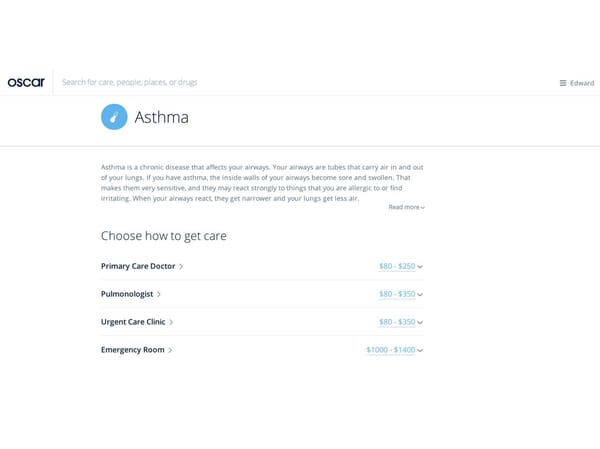The image size is (600, 449).
Task: Expand the description with Read more
Action: [406, 207]
